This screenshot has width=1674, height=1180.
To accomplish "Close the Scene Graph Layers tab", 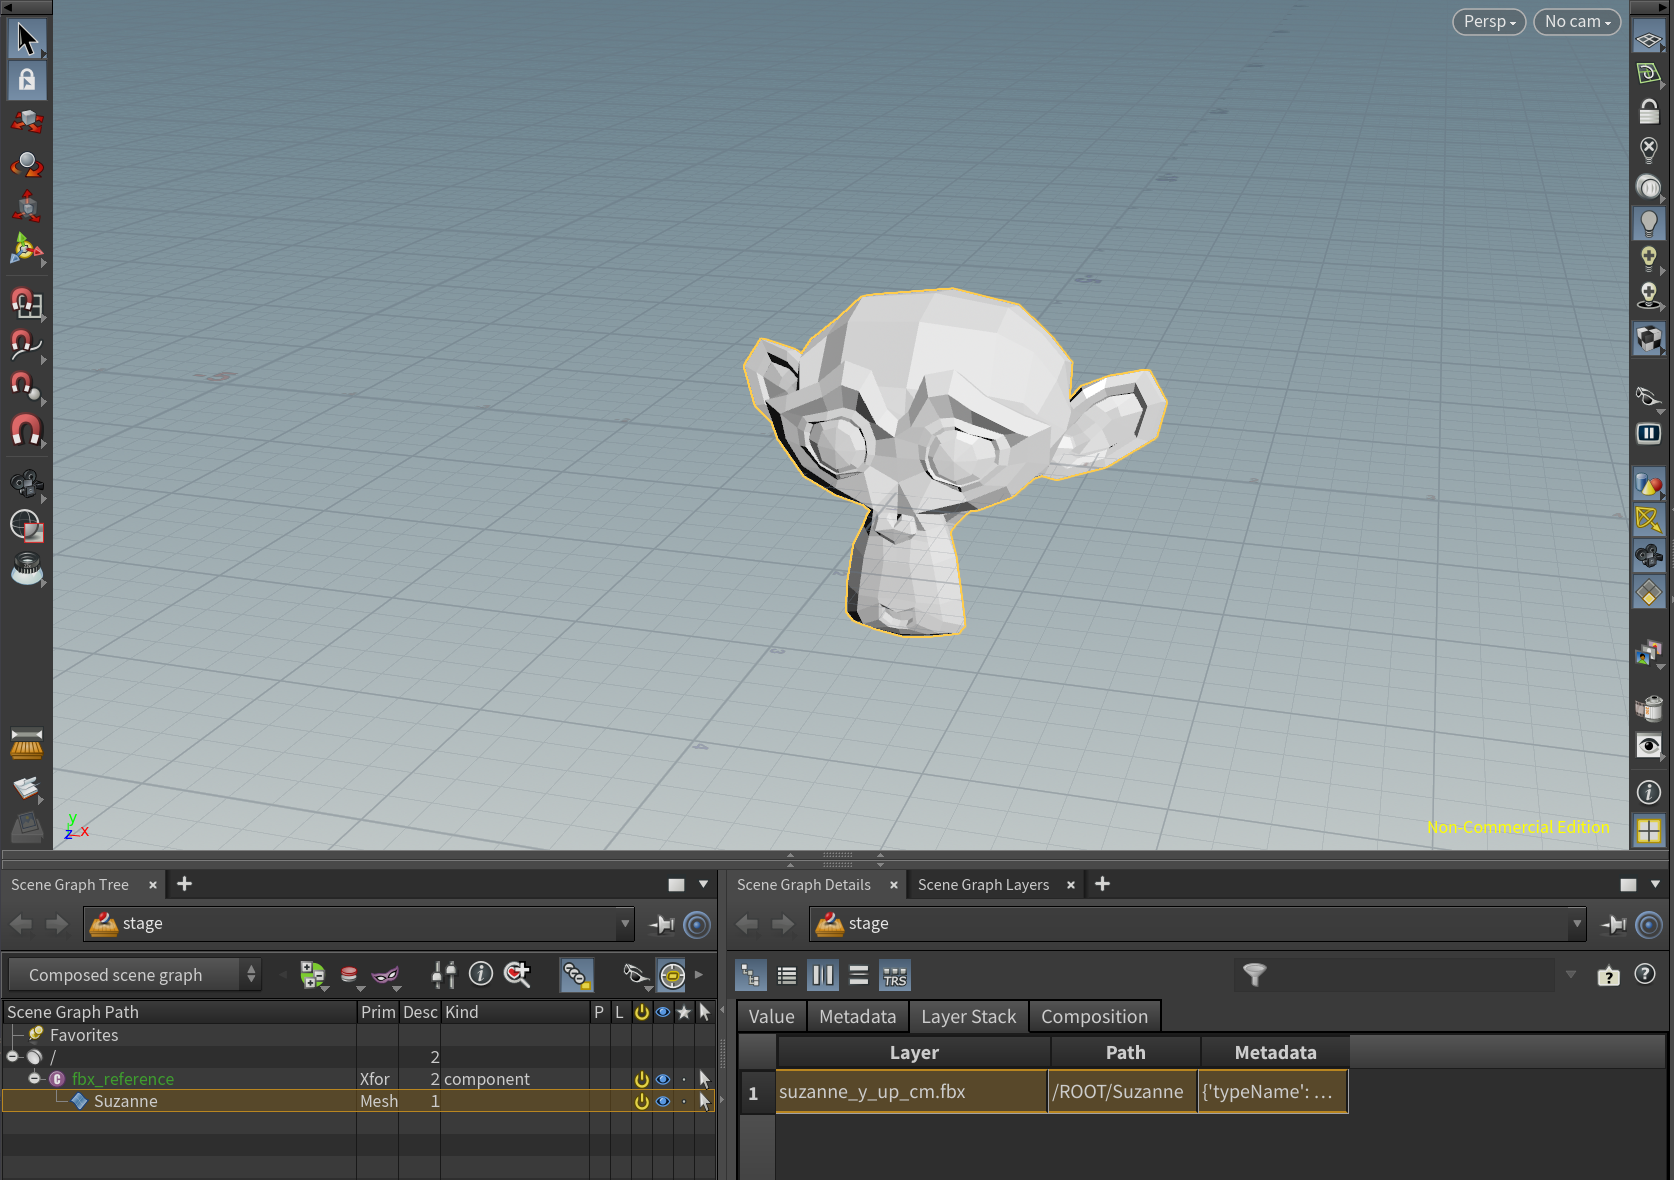I will [1071, 885].
